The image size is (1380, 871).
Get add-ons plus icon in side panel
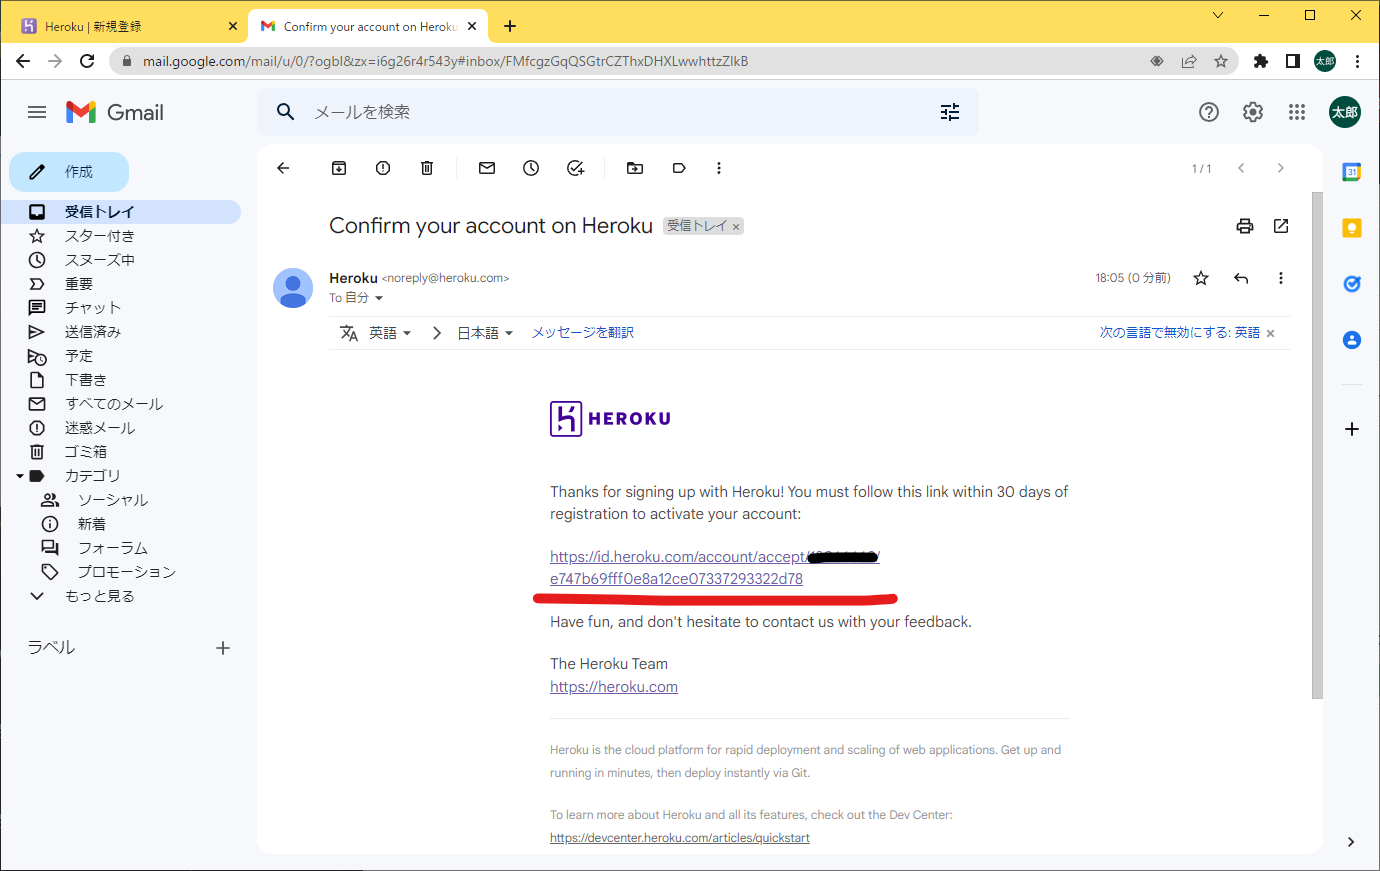tap(1352, 429)
